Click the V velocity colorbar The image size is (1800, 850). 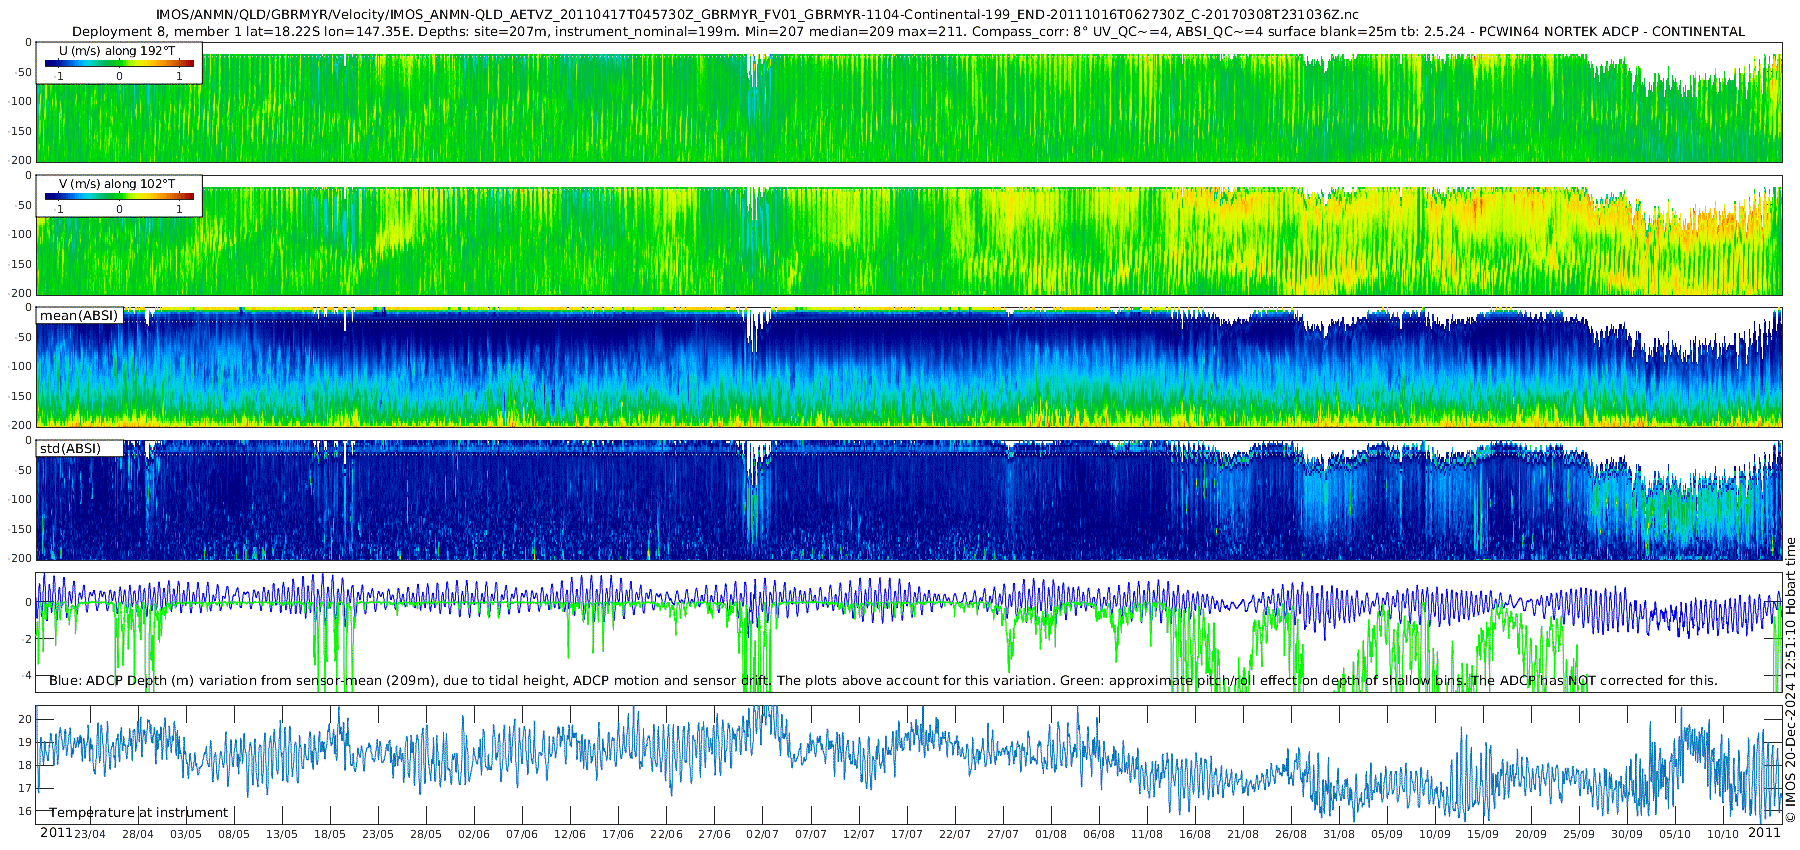tap(119, 197)
